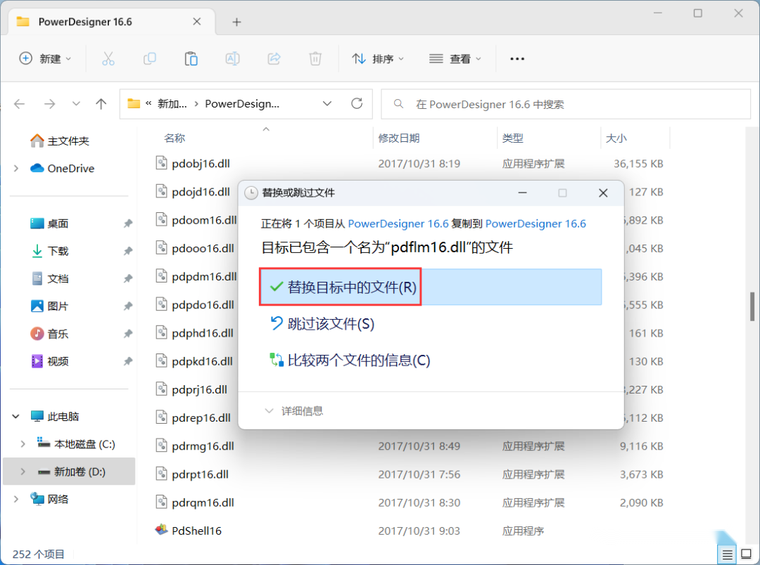
Task: Select the PowerDesigner 16.6 tab
Action: [109, 22]
